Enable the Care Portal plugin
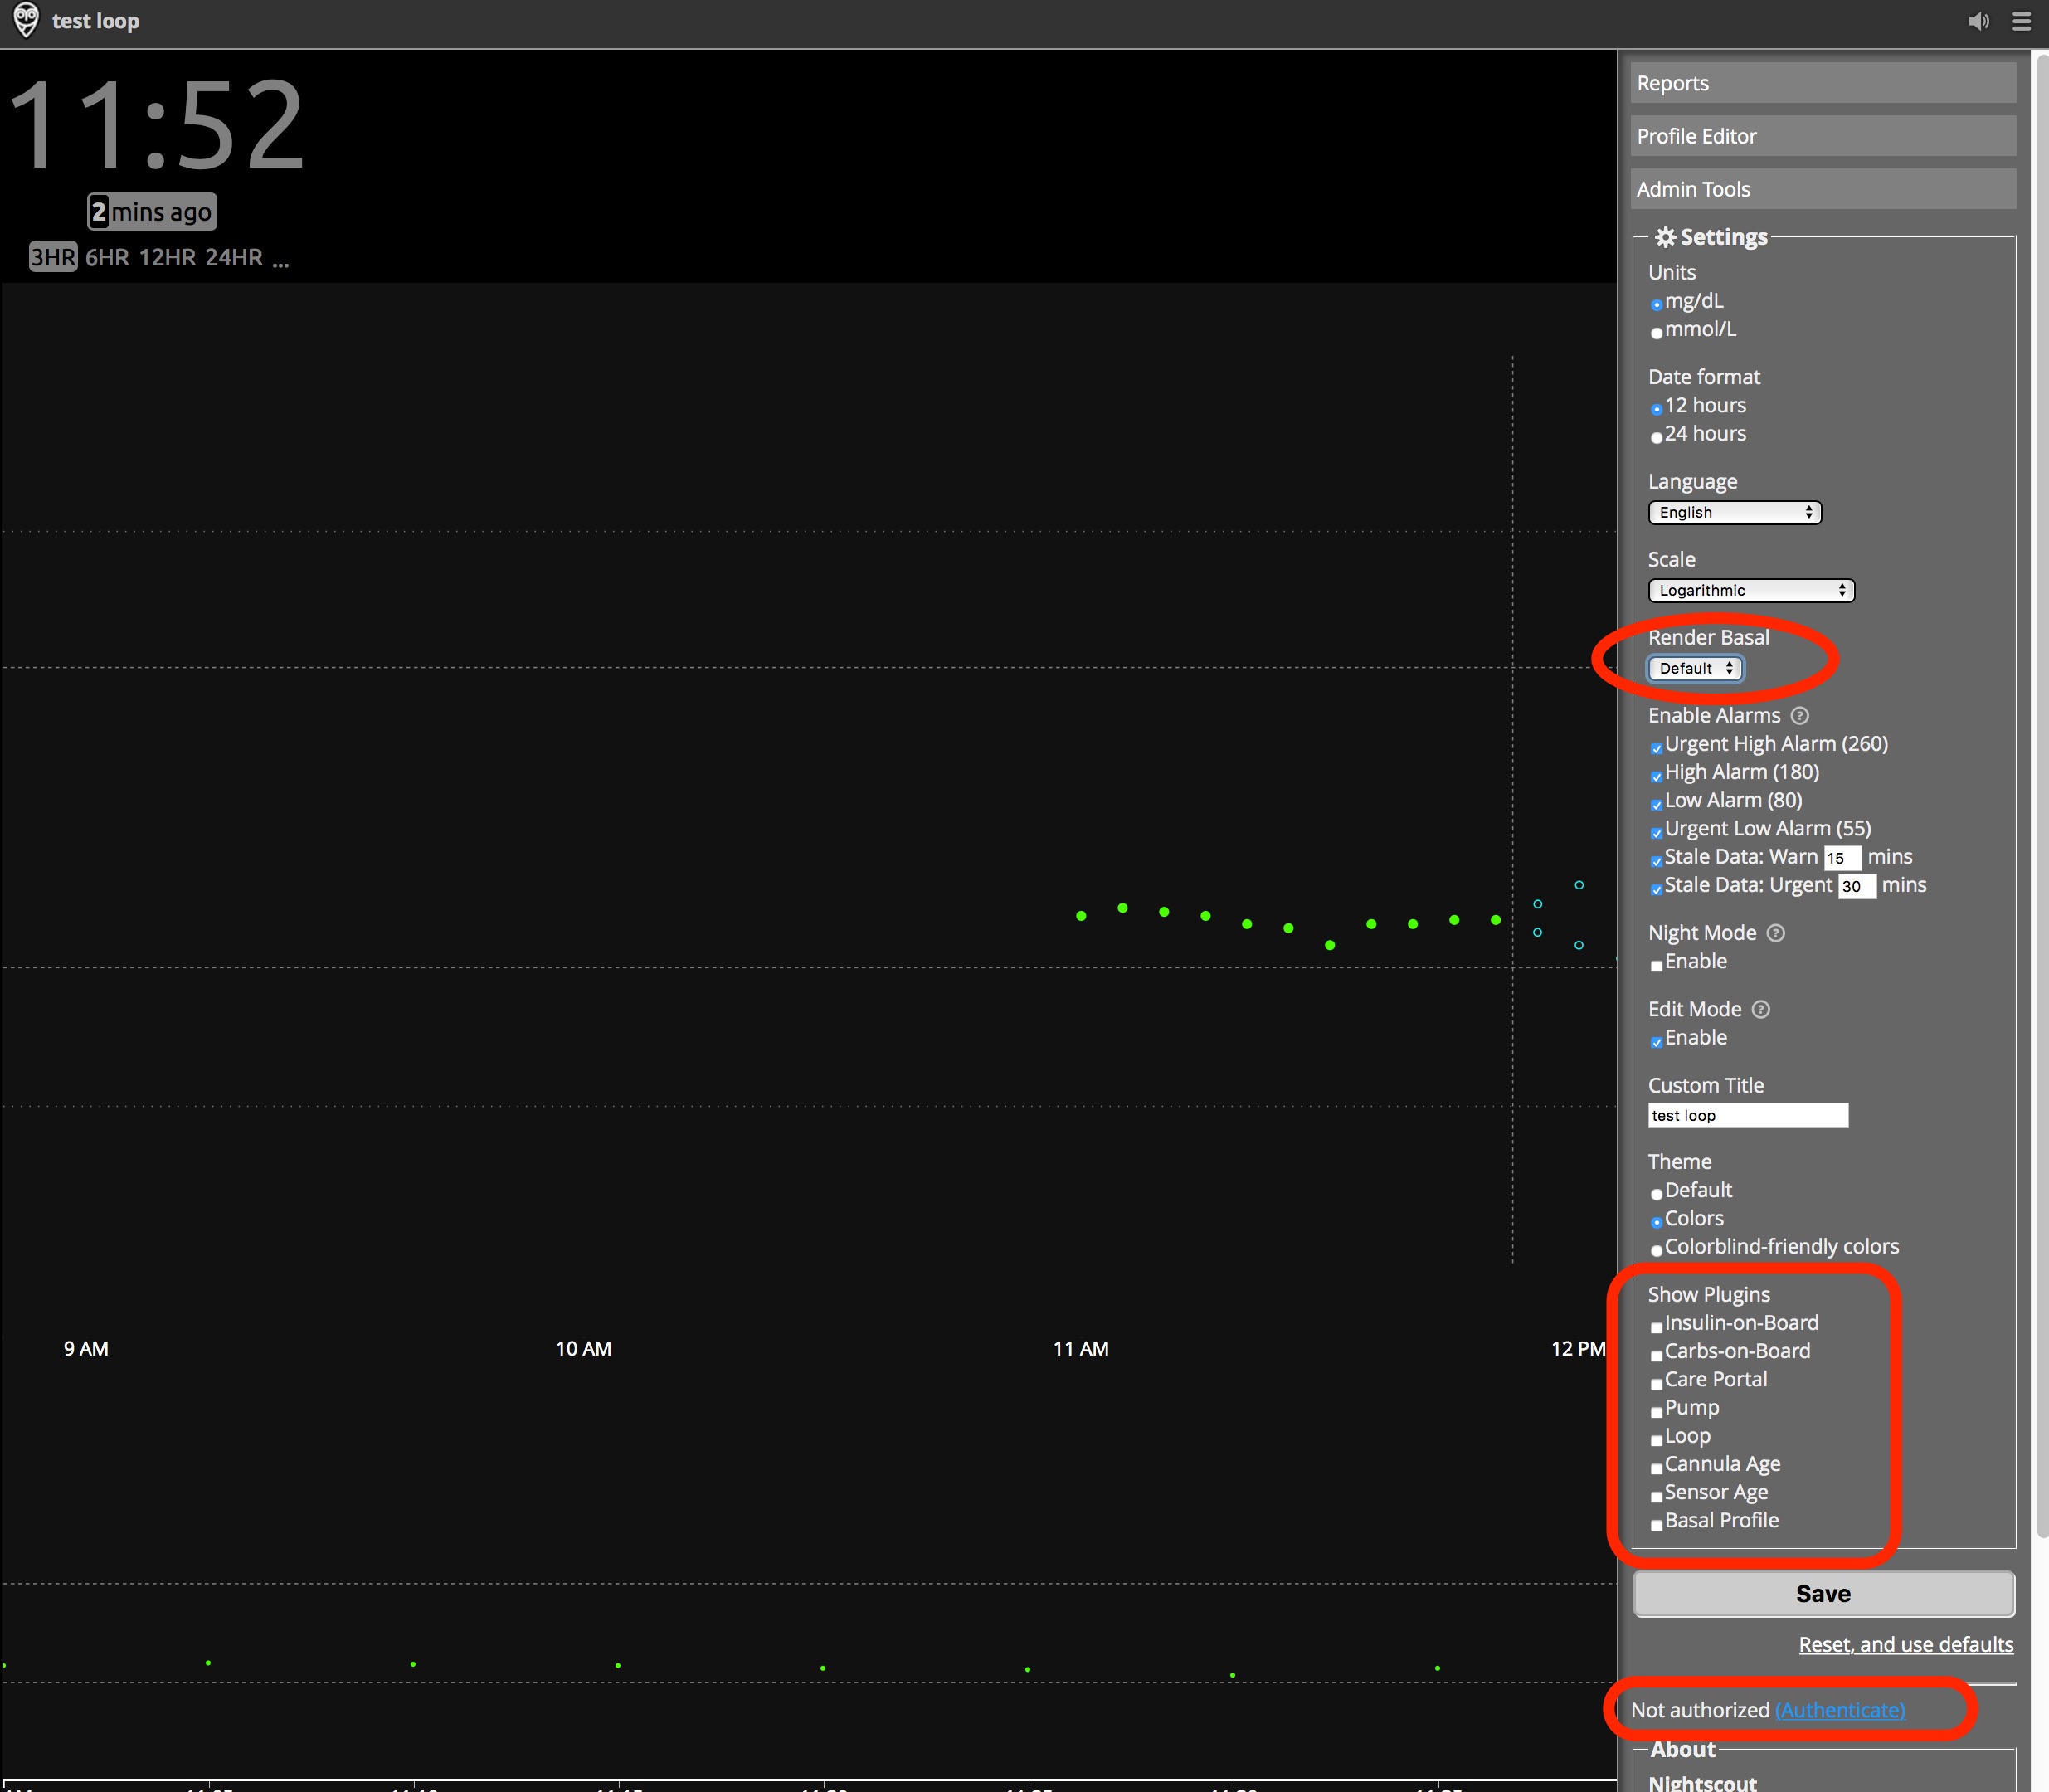This screenshot has width=2049, height=1792. [1657, 1384]
